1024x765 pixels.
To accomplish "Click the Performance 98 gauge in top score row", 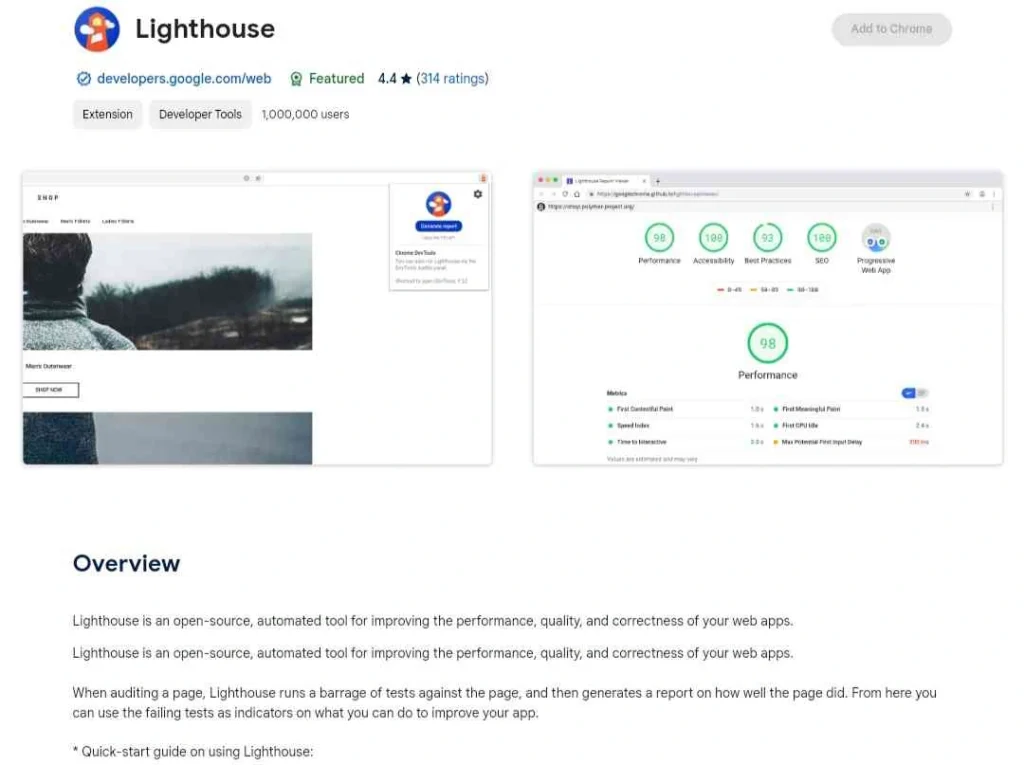I will click(x=659, y=238).
